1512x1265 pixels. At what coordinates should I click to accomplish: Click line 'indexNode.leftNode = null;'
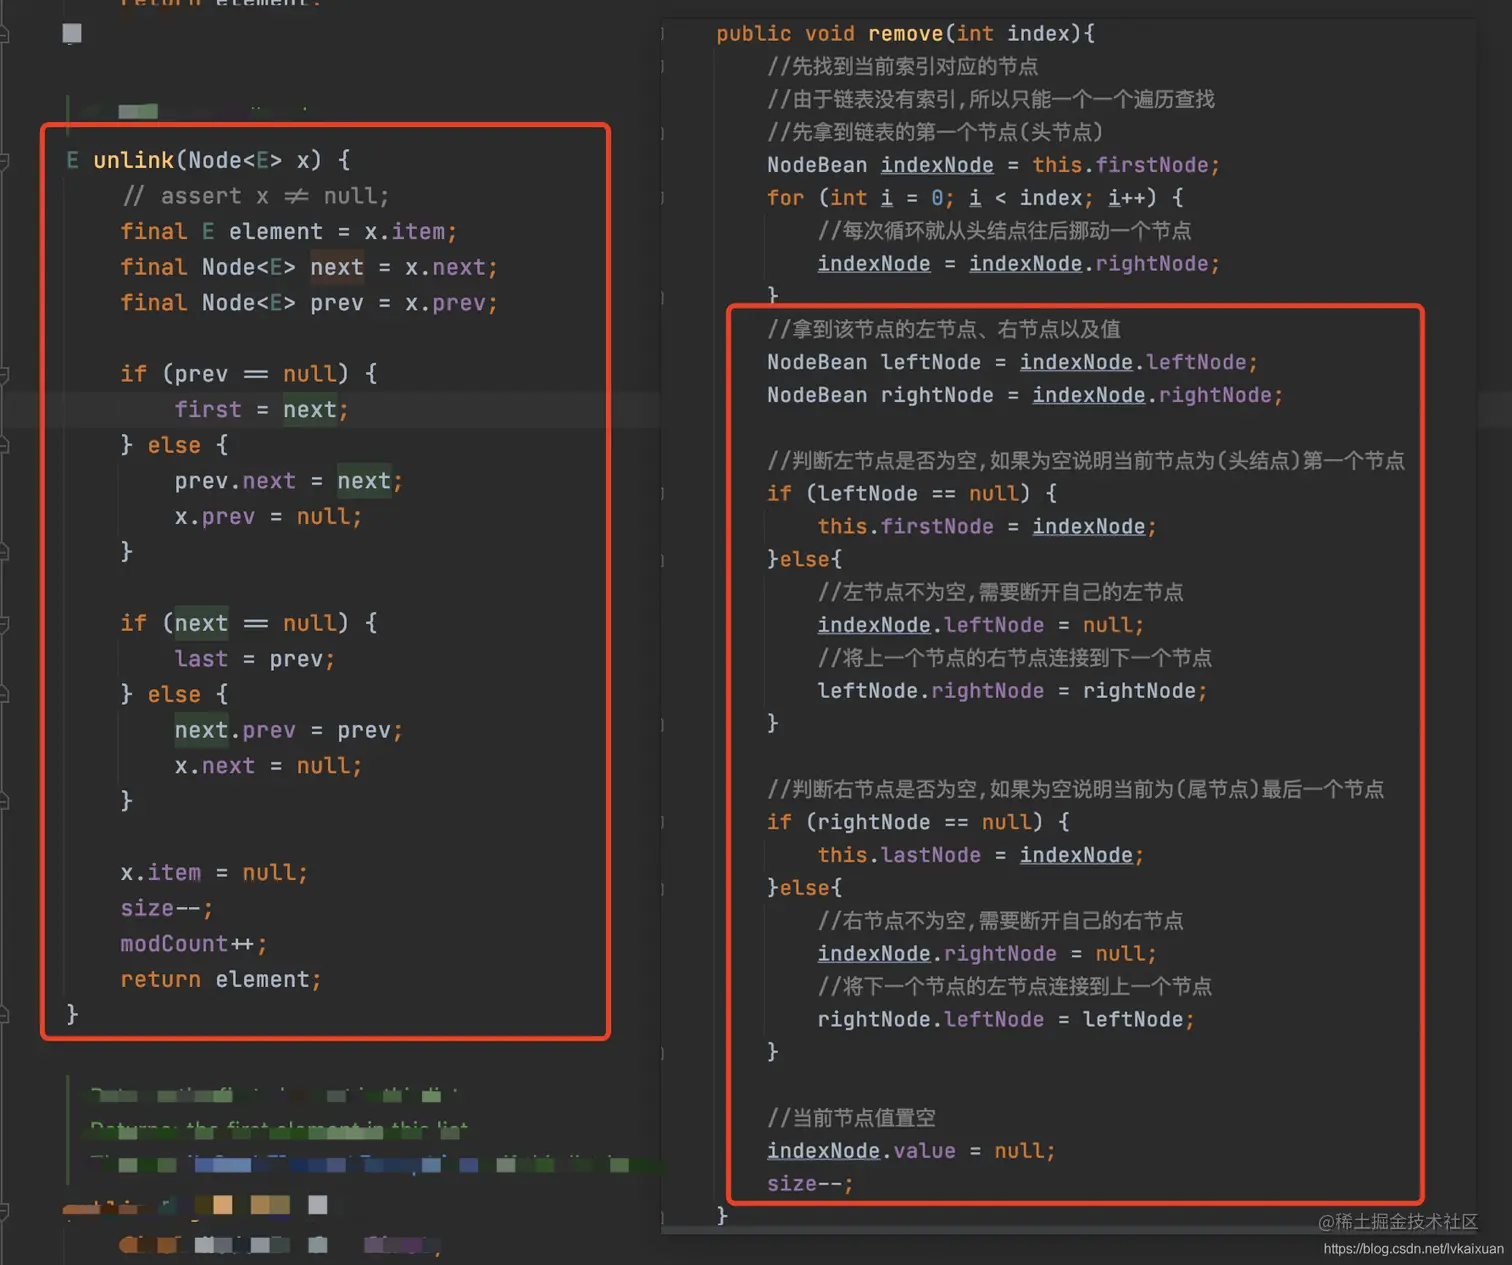[981, 625]
